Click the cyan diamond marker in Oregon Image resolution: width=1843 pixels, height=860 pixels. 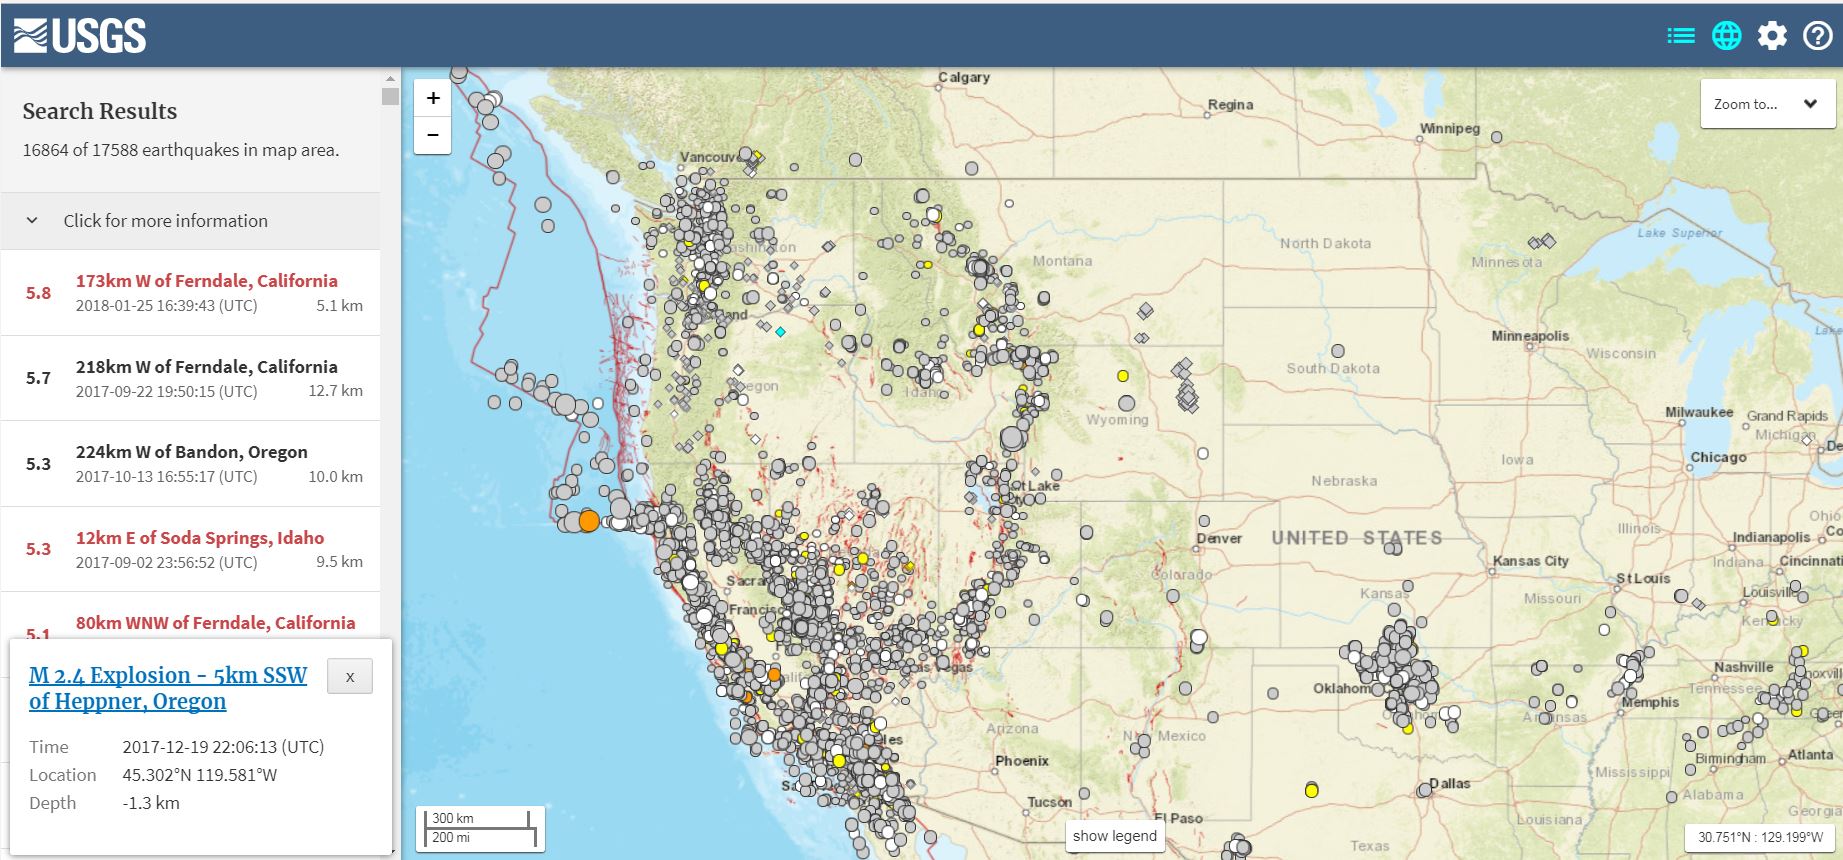(780, 331)
